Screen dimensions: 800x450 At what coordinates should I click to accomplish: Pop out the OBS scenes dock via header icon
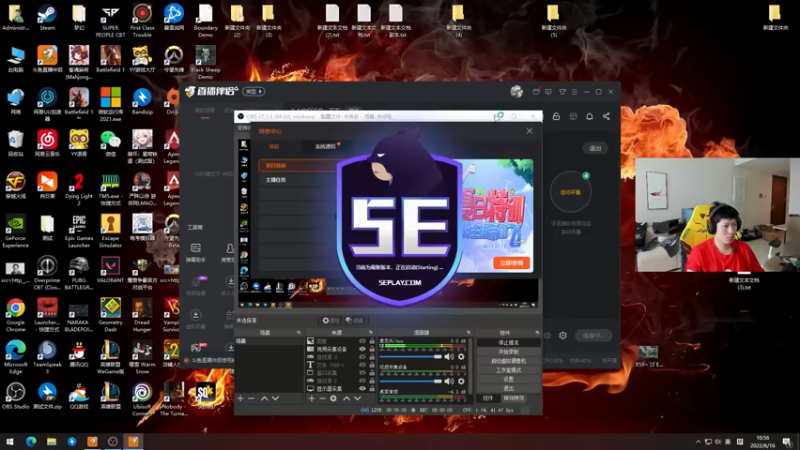pyautogui.click(x=299, y=333)
